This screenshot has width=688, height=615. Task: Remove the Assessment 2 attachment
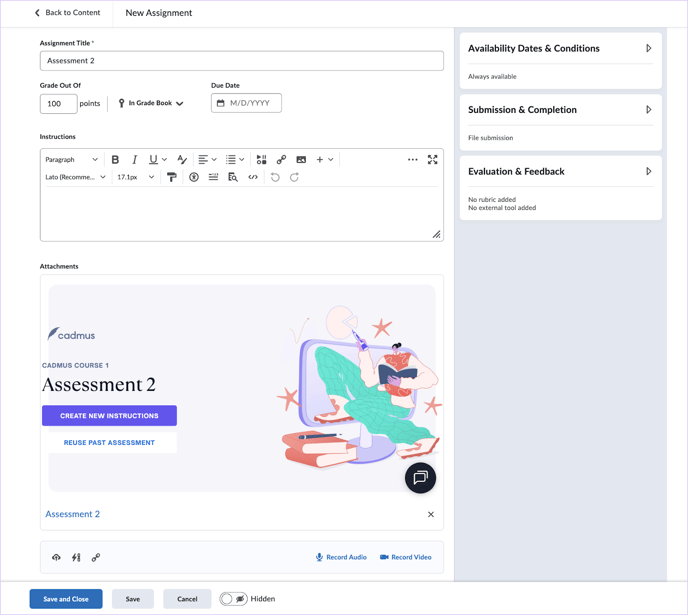tap(431, 514)
